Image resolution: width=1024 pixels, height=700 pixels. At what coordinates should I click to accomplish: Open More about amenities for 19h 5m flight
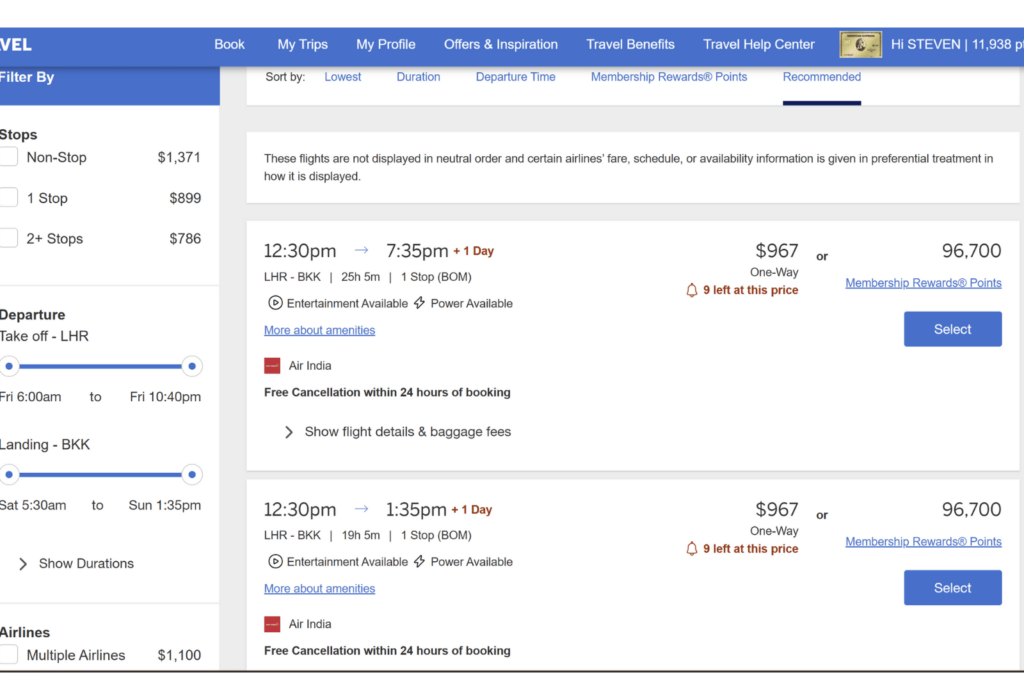319,589
